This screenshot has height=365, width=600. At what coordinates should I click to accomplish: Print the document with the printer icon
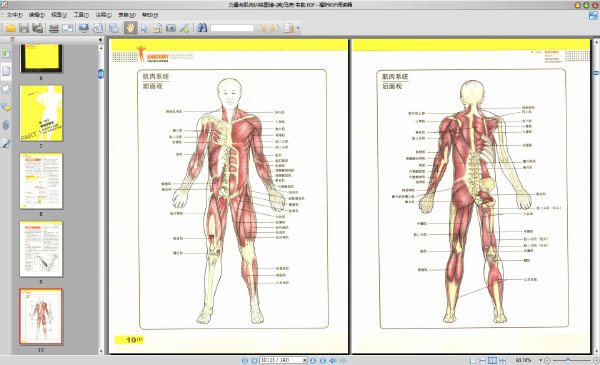54,28
